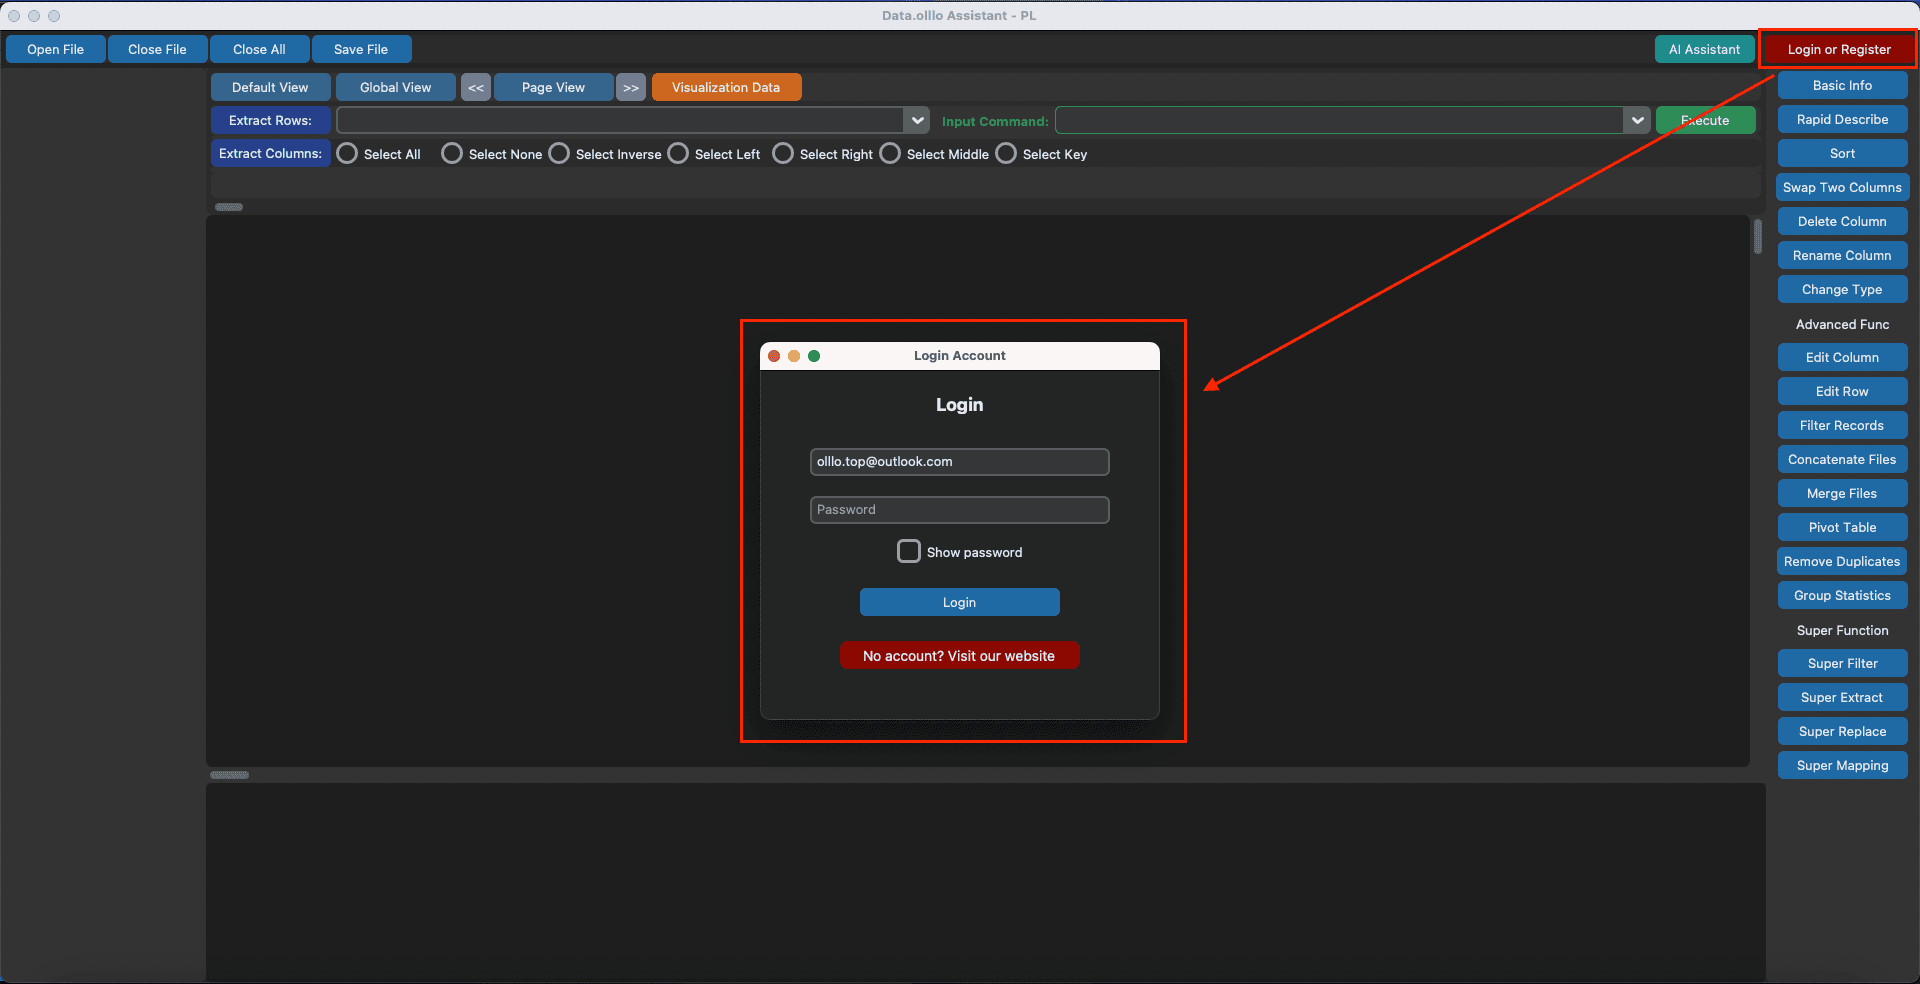Viewport: 1920px width, 984px height.
Task: Click the Login or Register button
Action: pyautogui.click(x=1837, y=48)
